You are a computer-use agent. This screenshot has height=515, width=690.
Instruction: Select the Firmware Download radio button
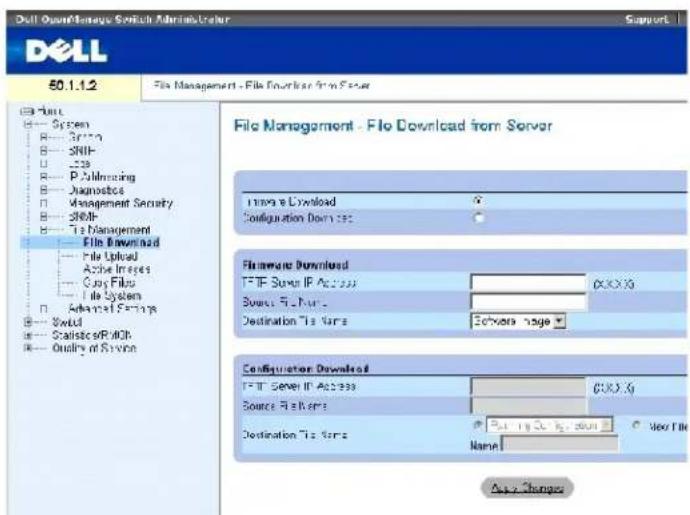point(478,201)
